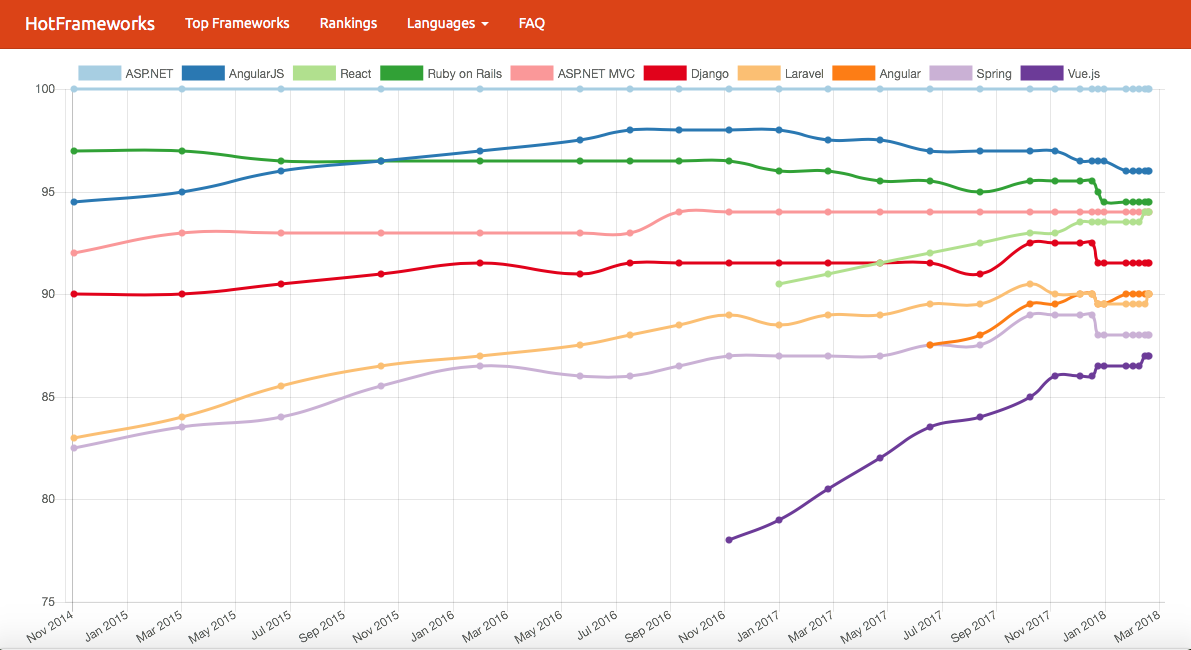Click the 95 y-axis label

coord(48,192)
